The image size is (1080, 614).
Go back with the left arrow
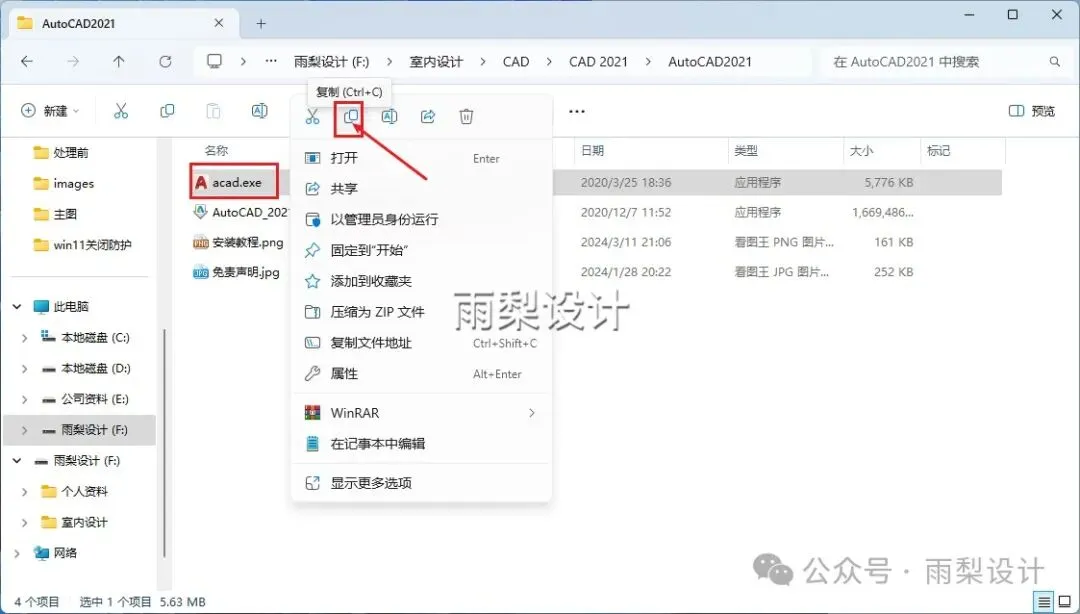[x=27, y=61]
